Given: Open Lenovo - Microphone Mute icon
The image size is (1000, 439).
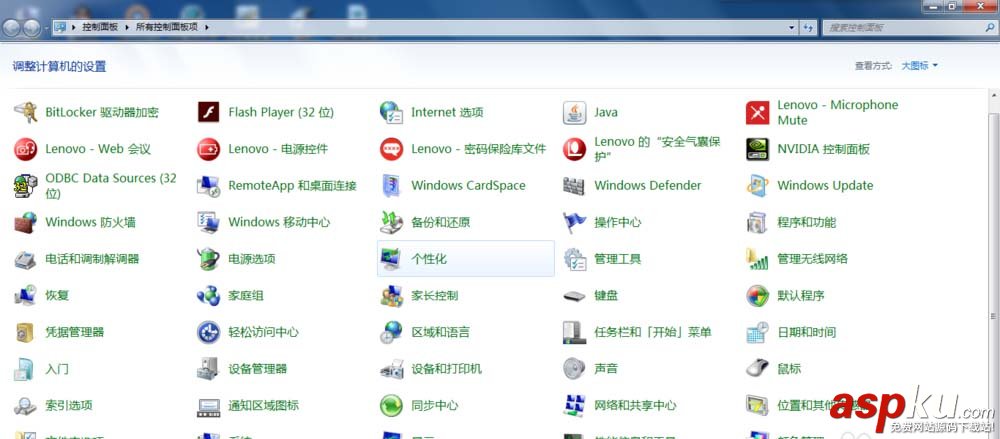Looking at the screenshot, I should (x=758, y=113).
